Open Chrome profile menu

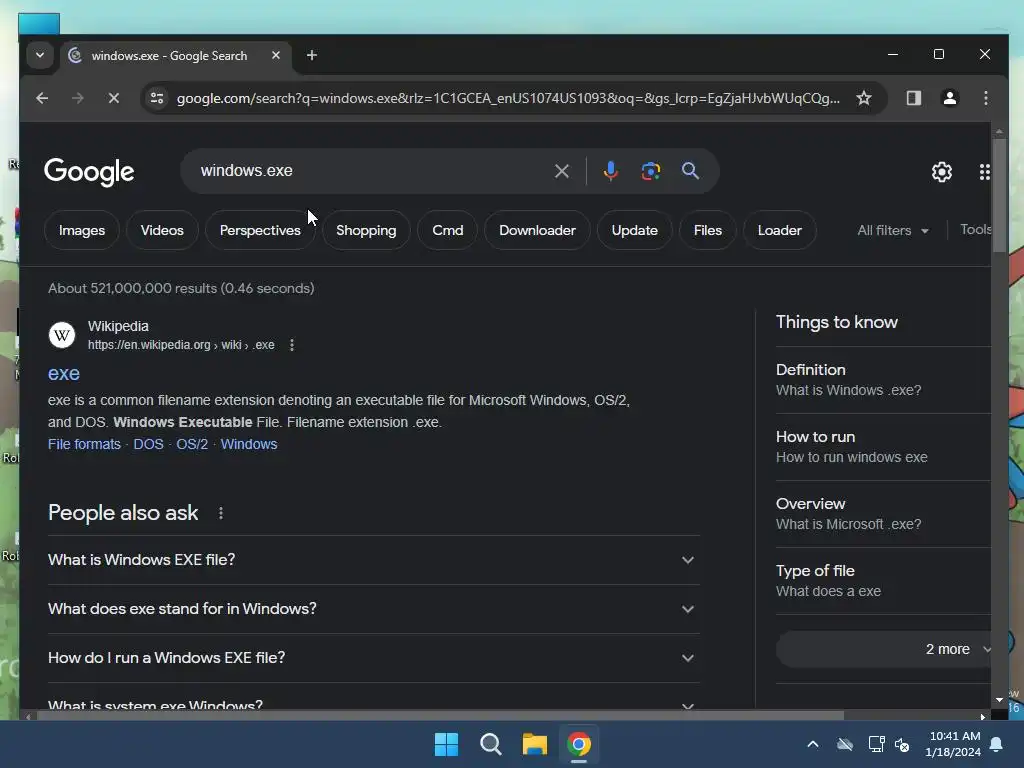click(x=950, y=98)
